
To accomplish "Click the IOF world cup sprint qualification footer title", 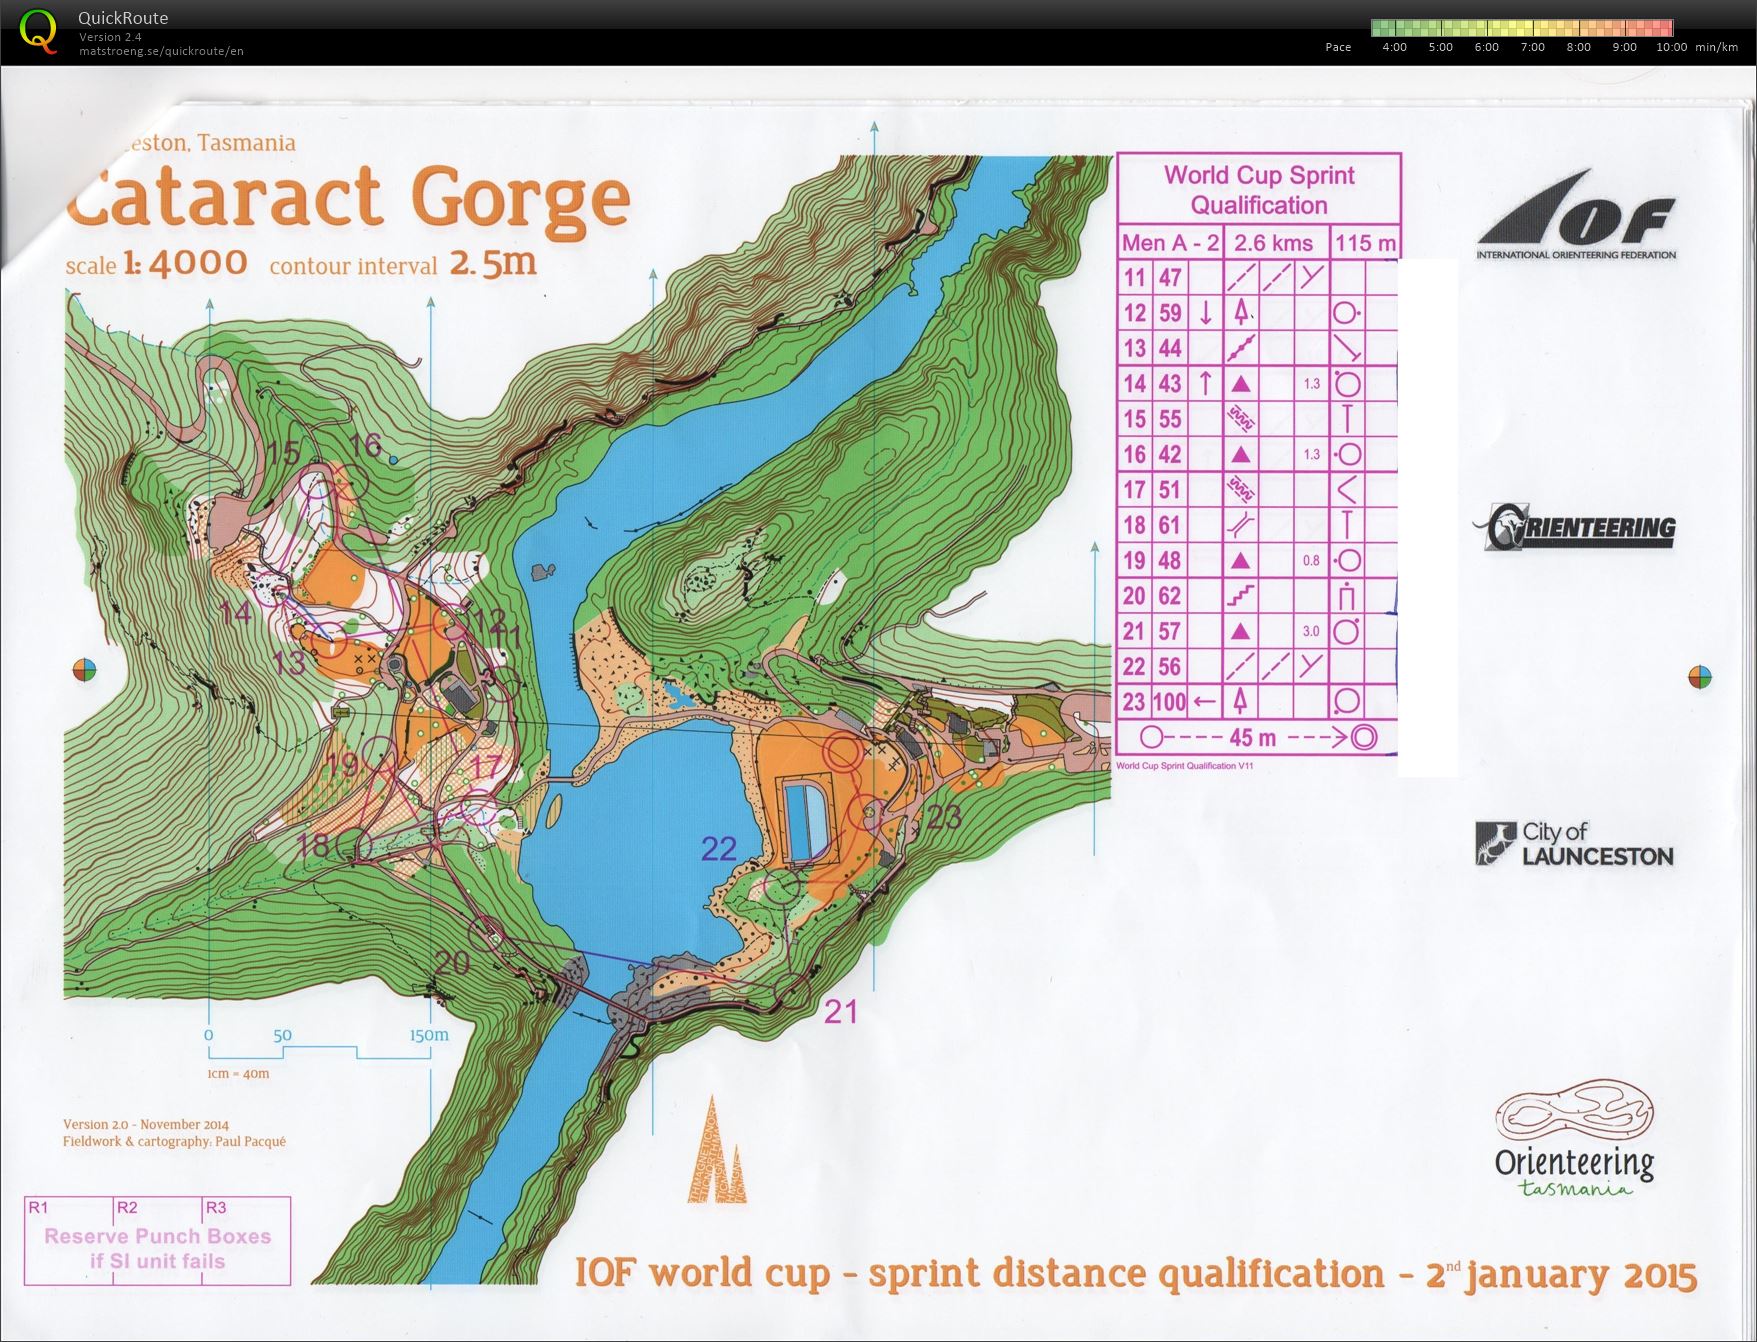I will [1136, 1274].
